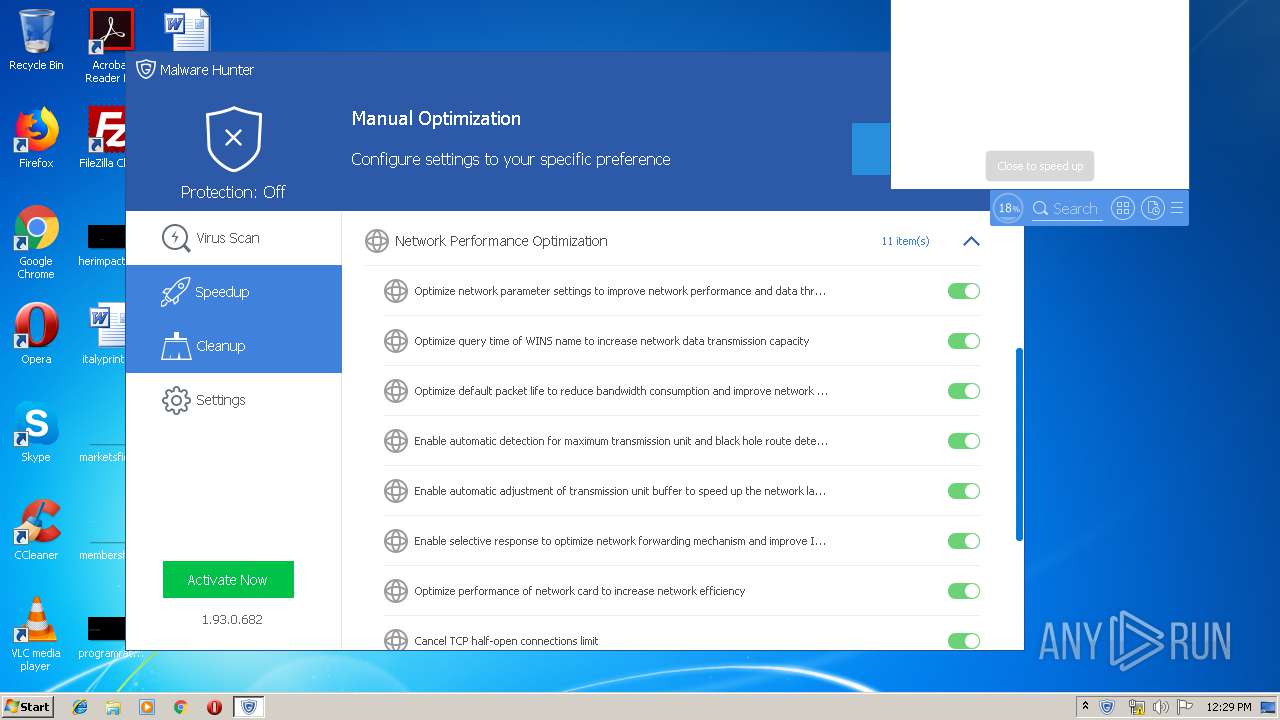This screenshot has height=720, width=1280.
Task: Disable automatic detection for maximum transmission unit
Action: tap(964, 441)
